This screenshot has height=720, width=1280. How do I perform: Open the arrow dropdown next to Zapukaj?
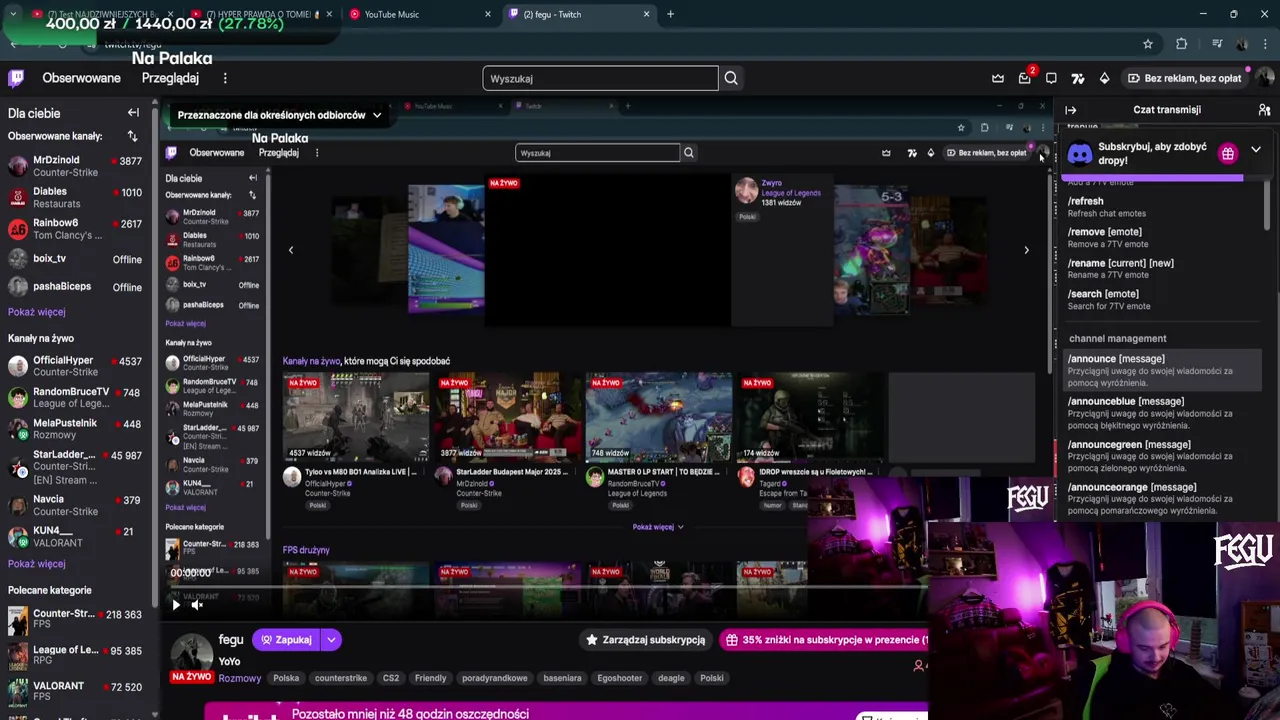point(331,640)
